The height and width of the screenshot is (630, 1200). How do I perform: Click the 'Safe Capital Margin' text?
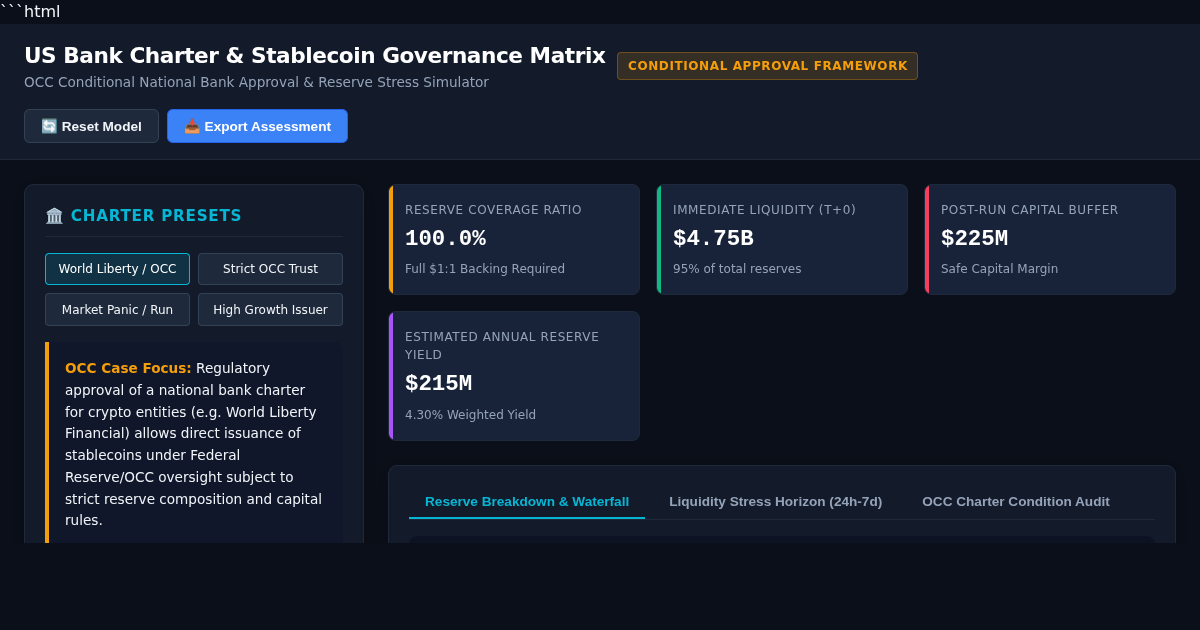point(999,269)
